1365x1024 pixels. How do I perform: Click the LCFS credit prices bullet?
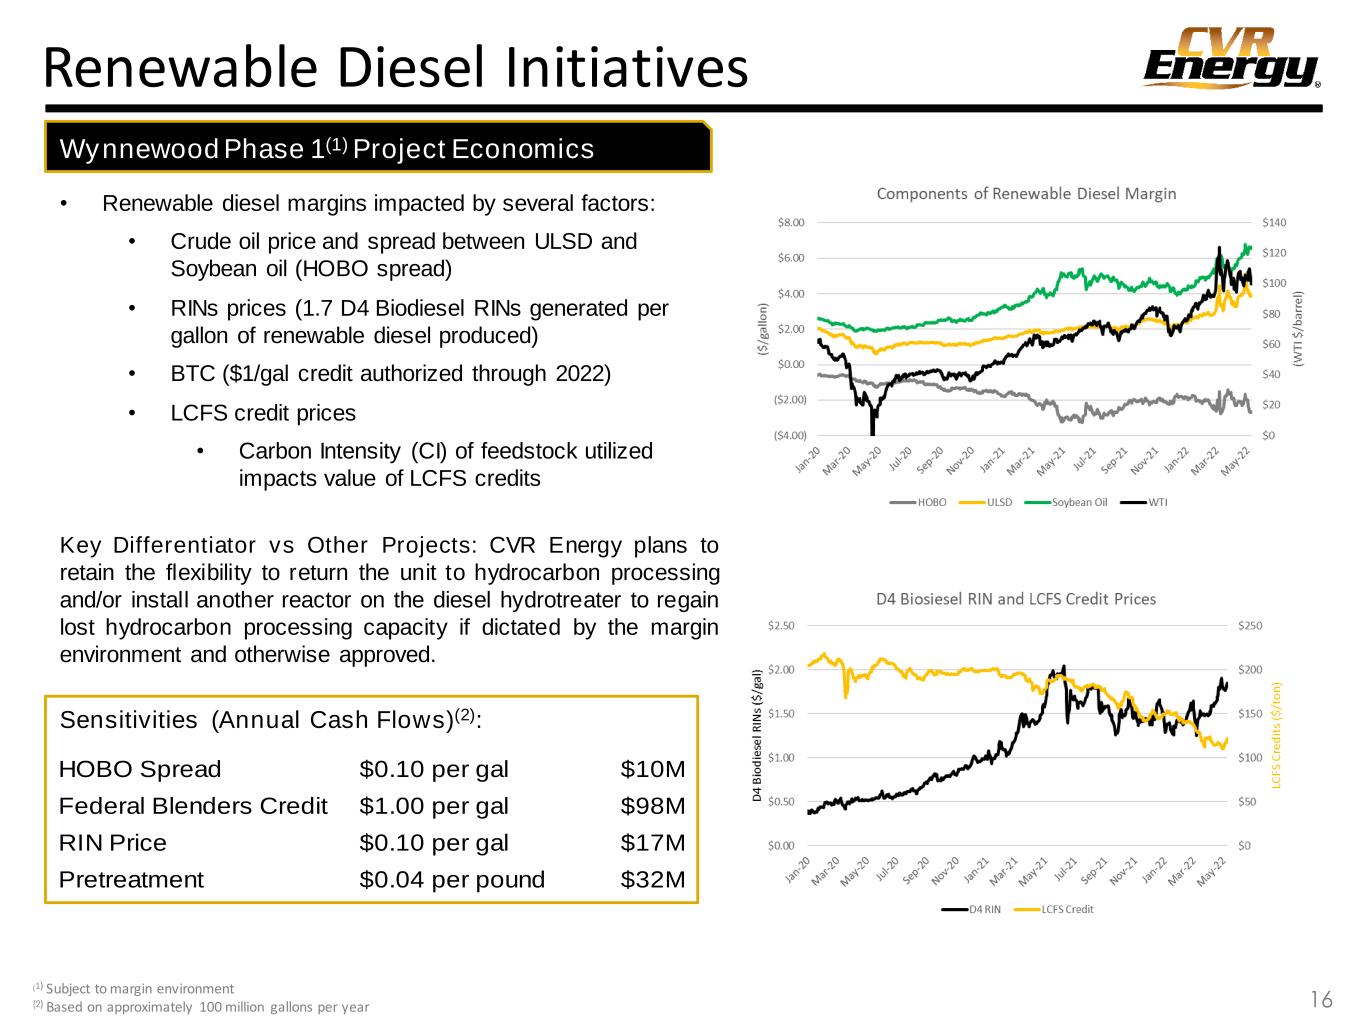263,413
